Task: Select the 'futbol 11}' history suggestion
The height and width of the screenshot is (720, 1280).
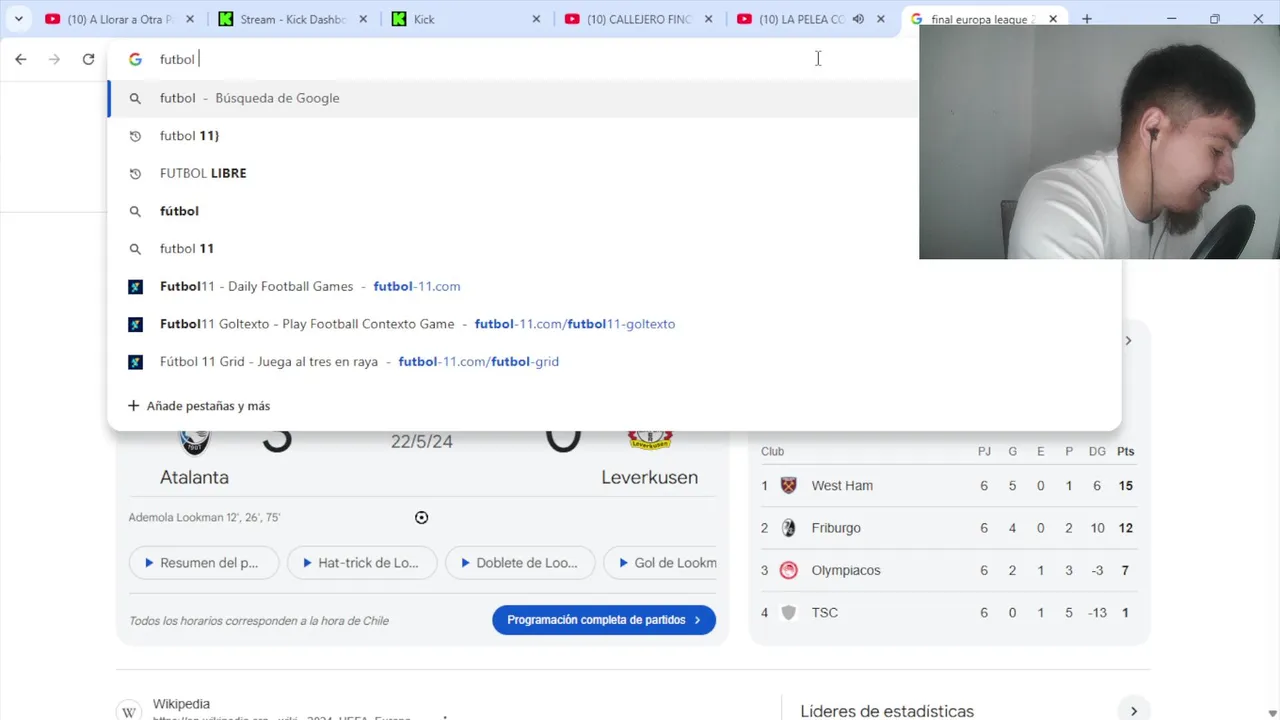Action: [x=513, y=136]
